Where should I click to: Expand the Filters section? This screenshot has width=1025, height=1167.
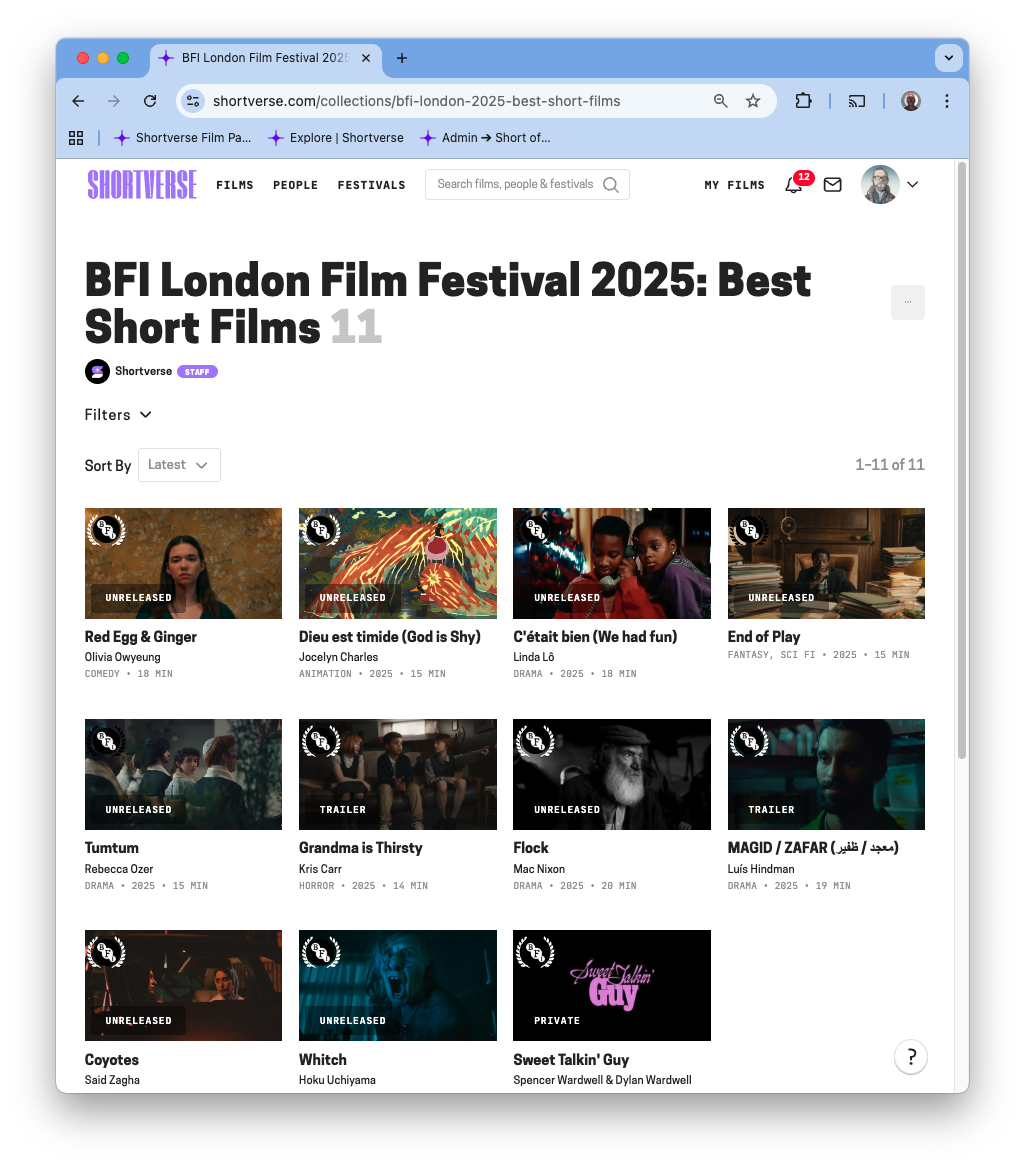pyautogui.click(x=117, y=414)
